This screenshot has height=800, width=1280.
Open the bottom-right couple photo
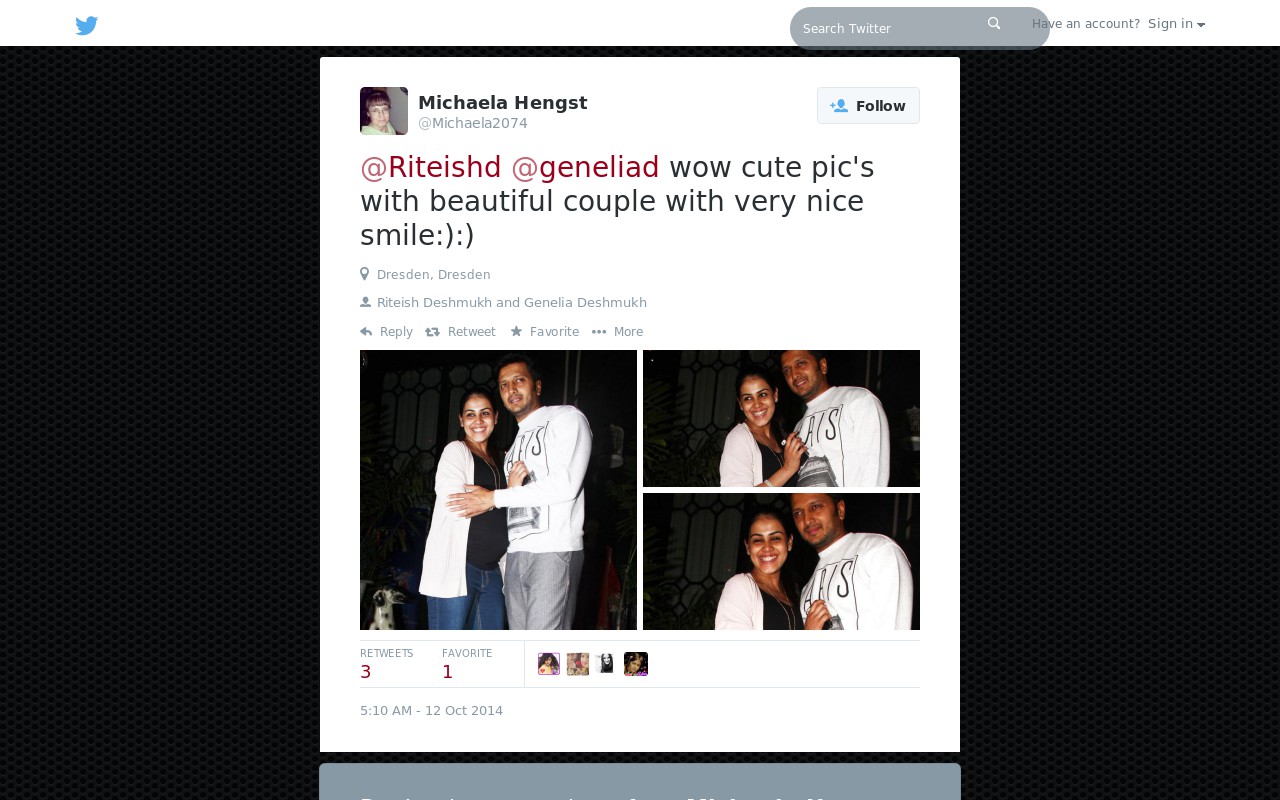pyautogui.click(x=781, y=561)
